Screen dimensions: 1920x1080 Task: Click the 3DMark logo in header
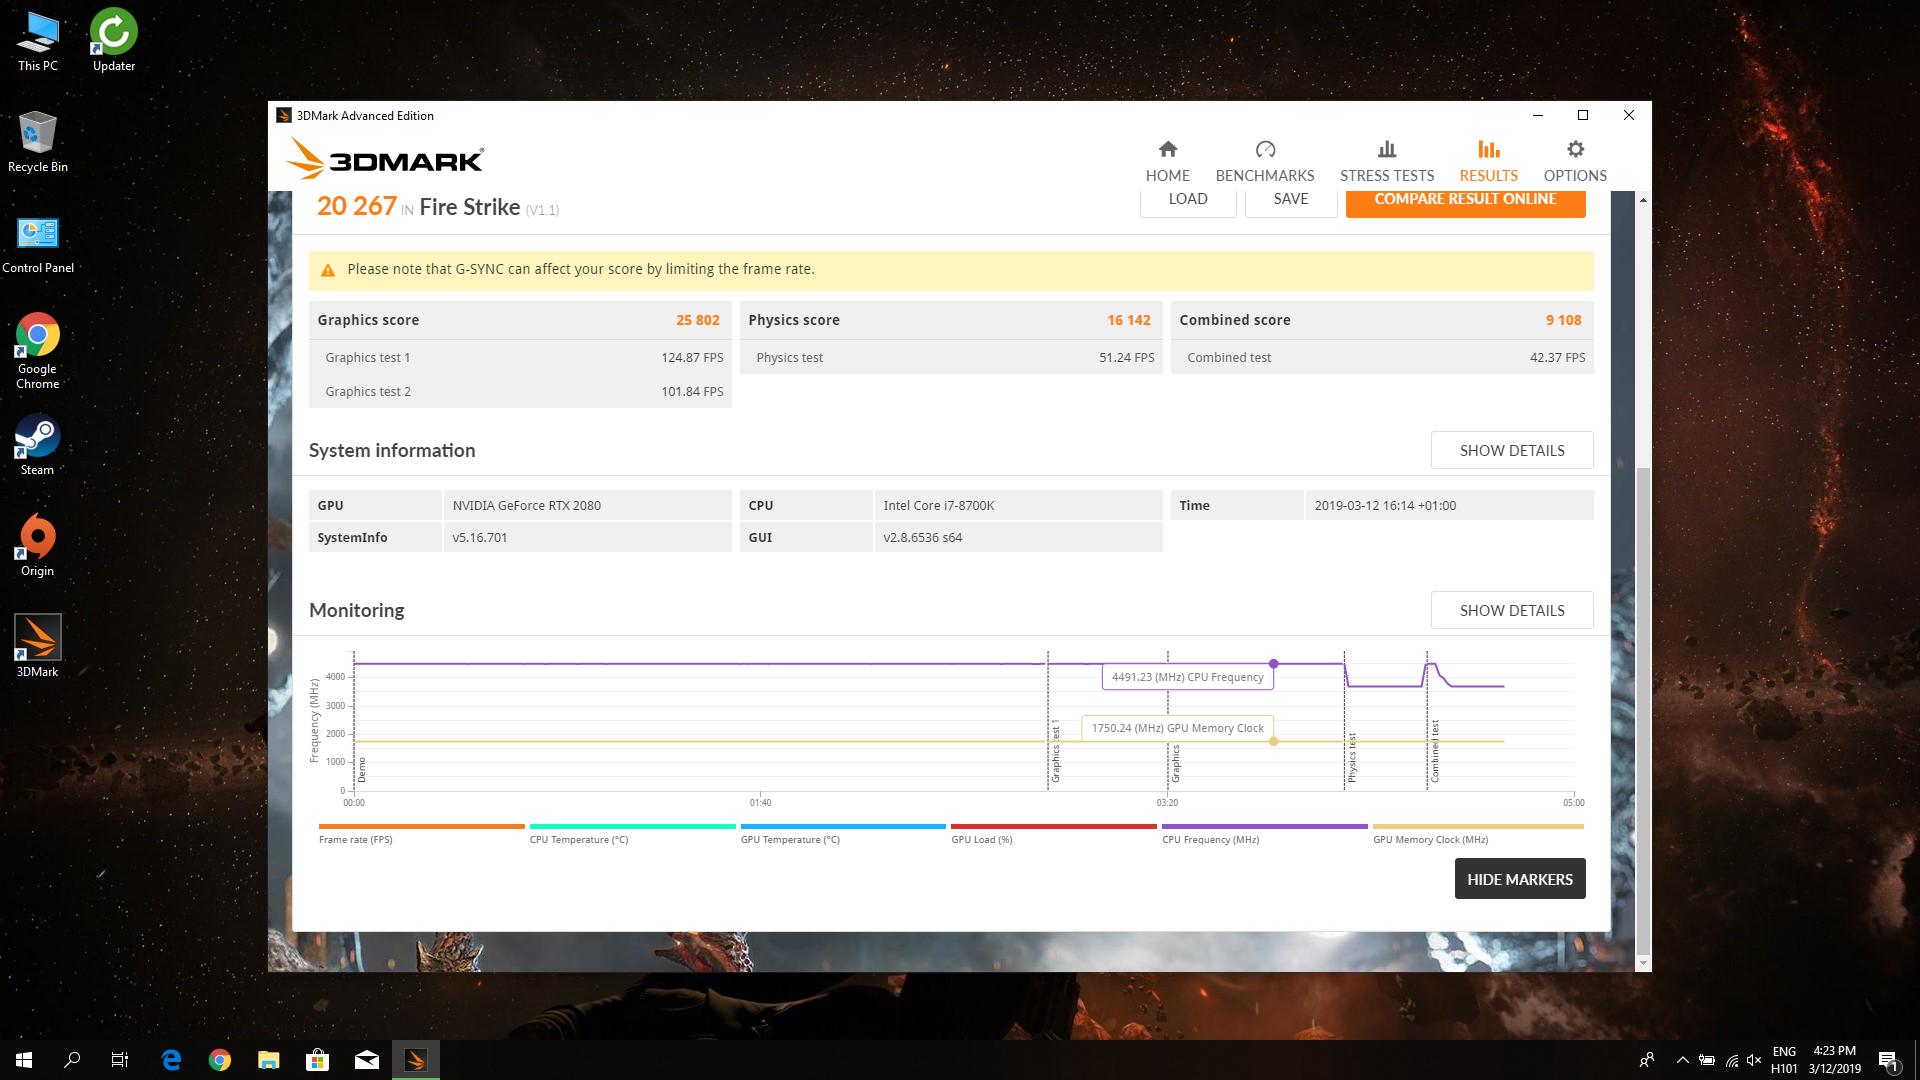[385, 160]
